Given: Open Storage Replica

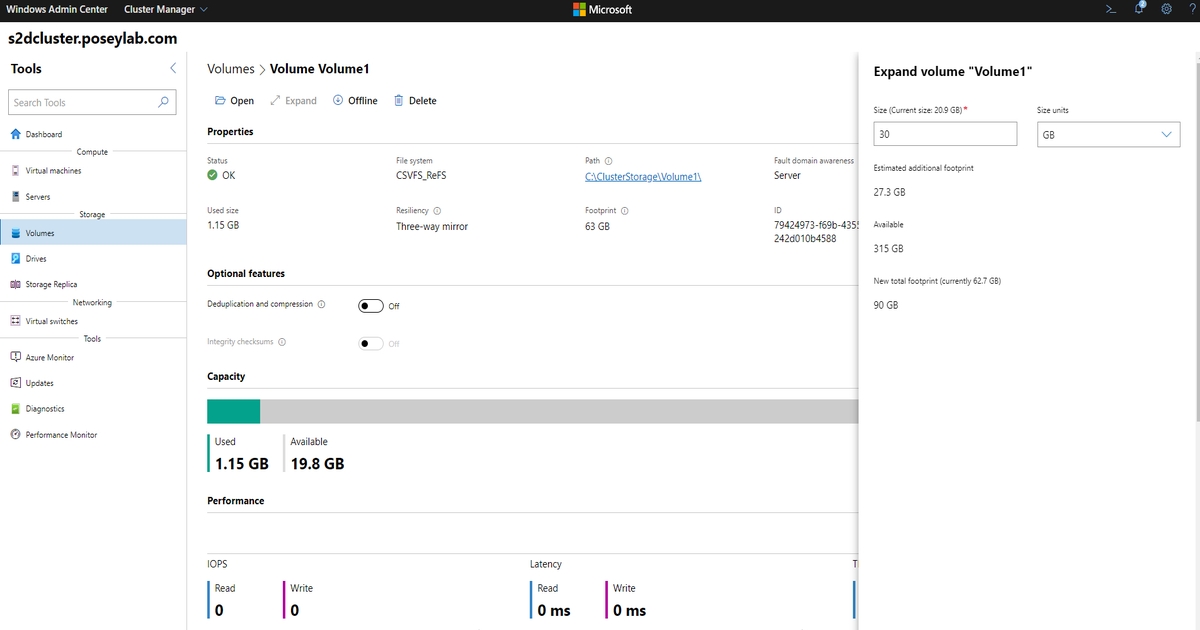Looking at the screenshot, I should [52, 284].
